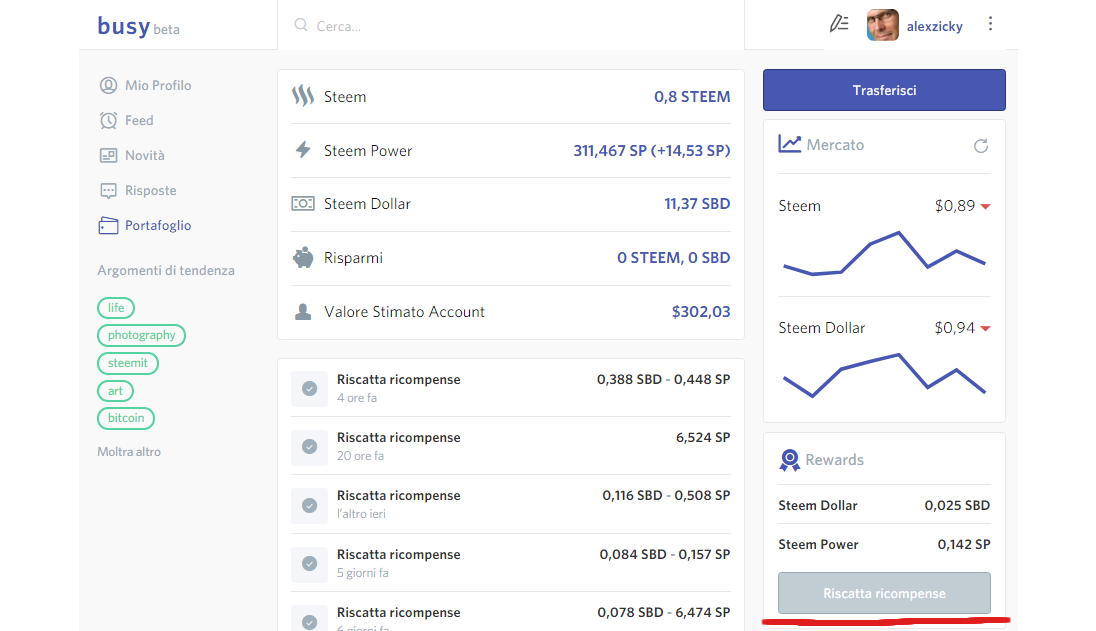Select the photography trending tag
This screenshot has height=631, width=1096.
(141, 335)
